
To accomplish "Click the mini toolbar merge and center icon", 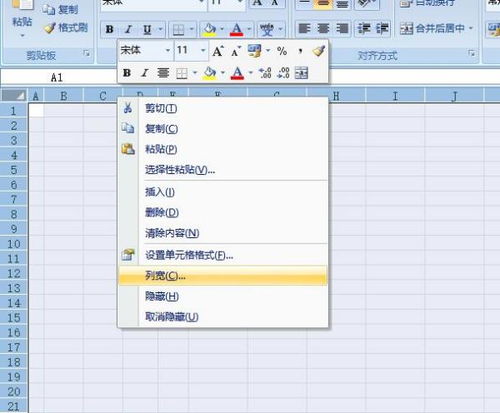I will coord(301,73).
